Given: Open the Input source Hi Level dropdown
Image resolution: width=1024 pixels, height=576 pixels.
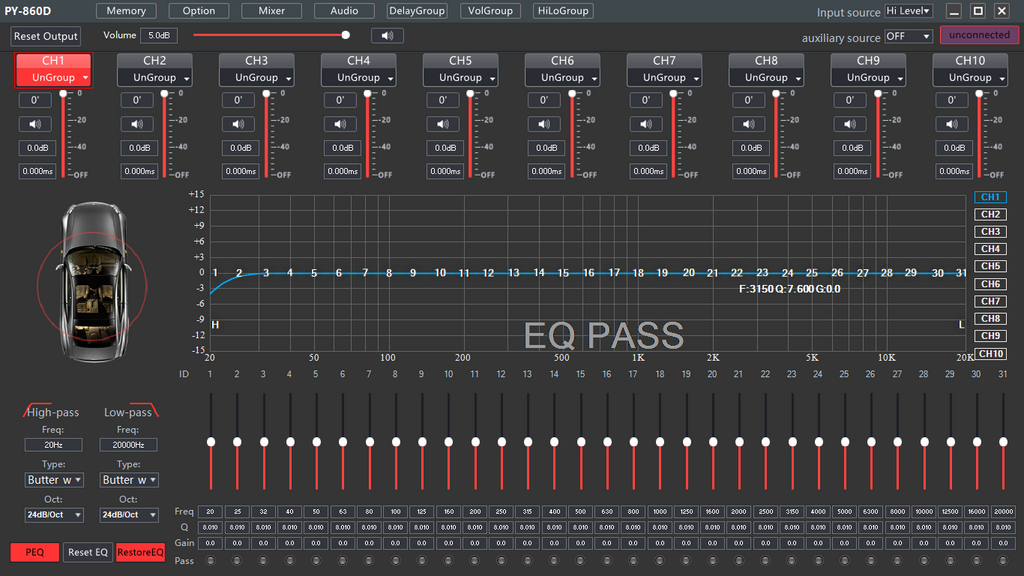Looking at the screenshot, I should [x=908, y=11].
